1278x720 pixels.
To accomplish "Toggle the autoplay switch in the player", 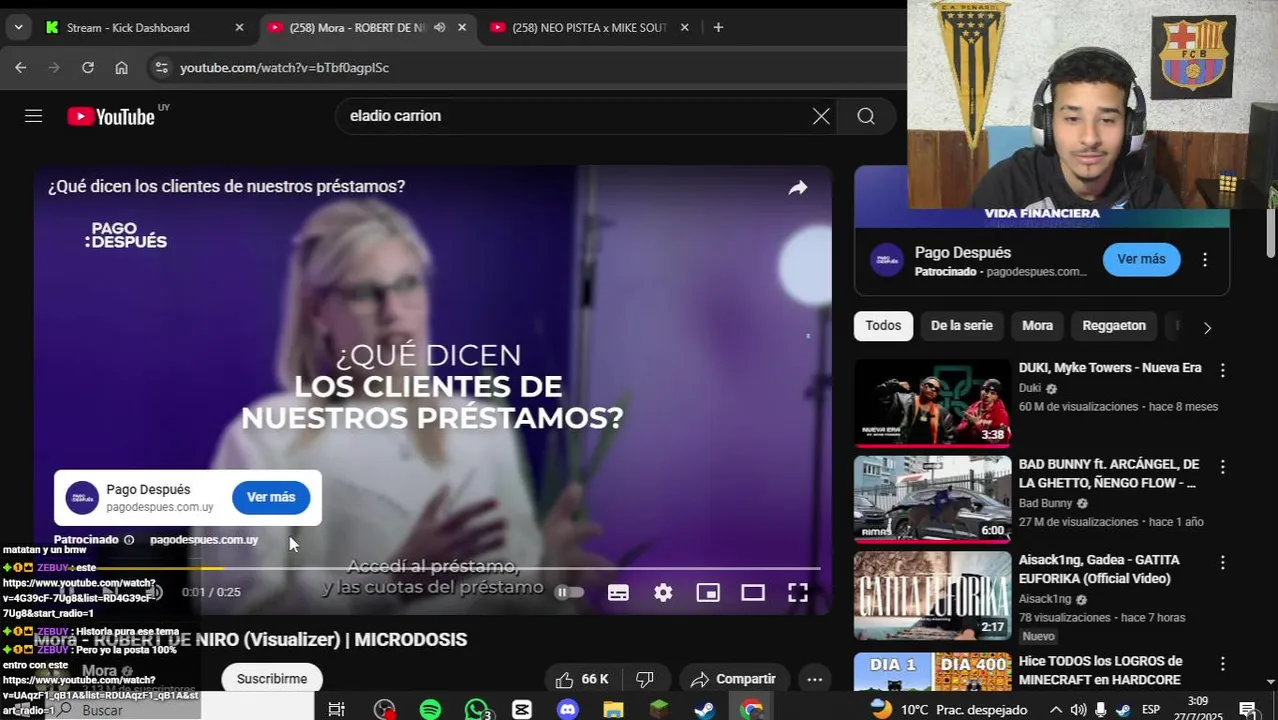I will 569,592.
